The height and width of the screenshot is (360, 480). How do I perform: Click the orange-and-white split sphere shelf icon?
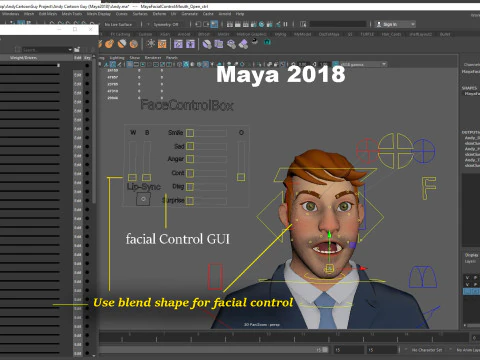pos(122,44)
